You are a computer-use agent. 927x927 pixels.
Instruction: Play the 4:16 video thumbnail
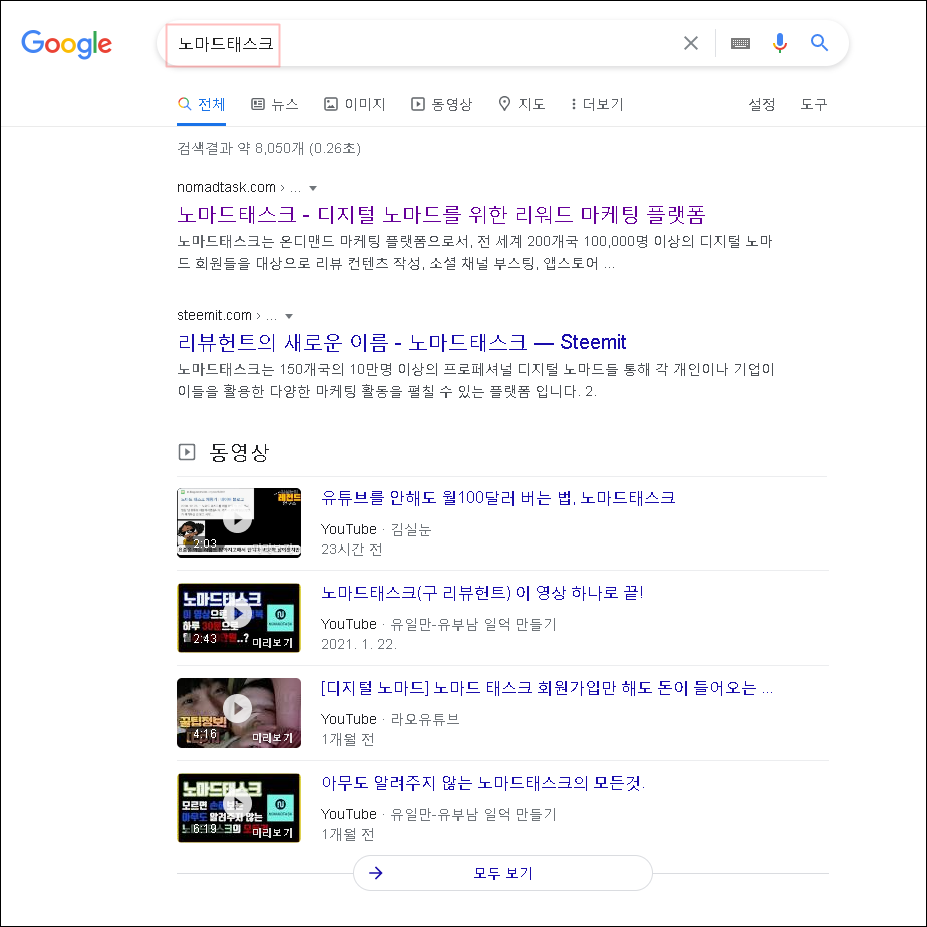coord(239,713)
